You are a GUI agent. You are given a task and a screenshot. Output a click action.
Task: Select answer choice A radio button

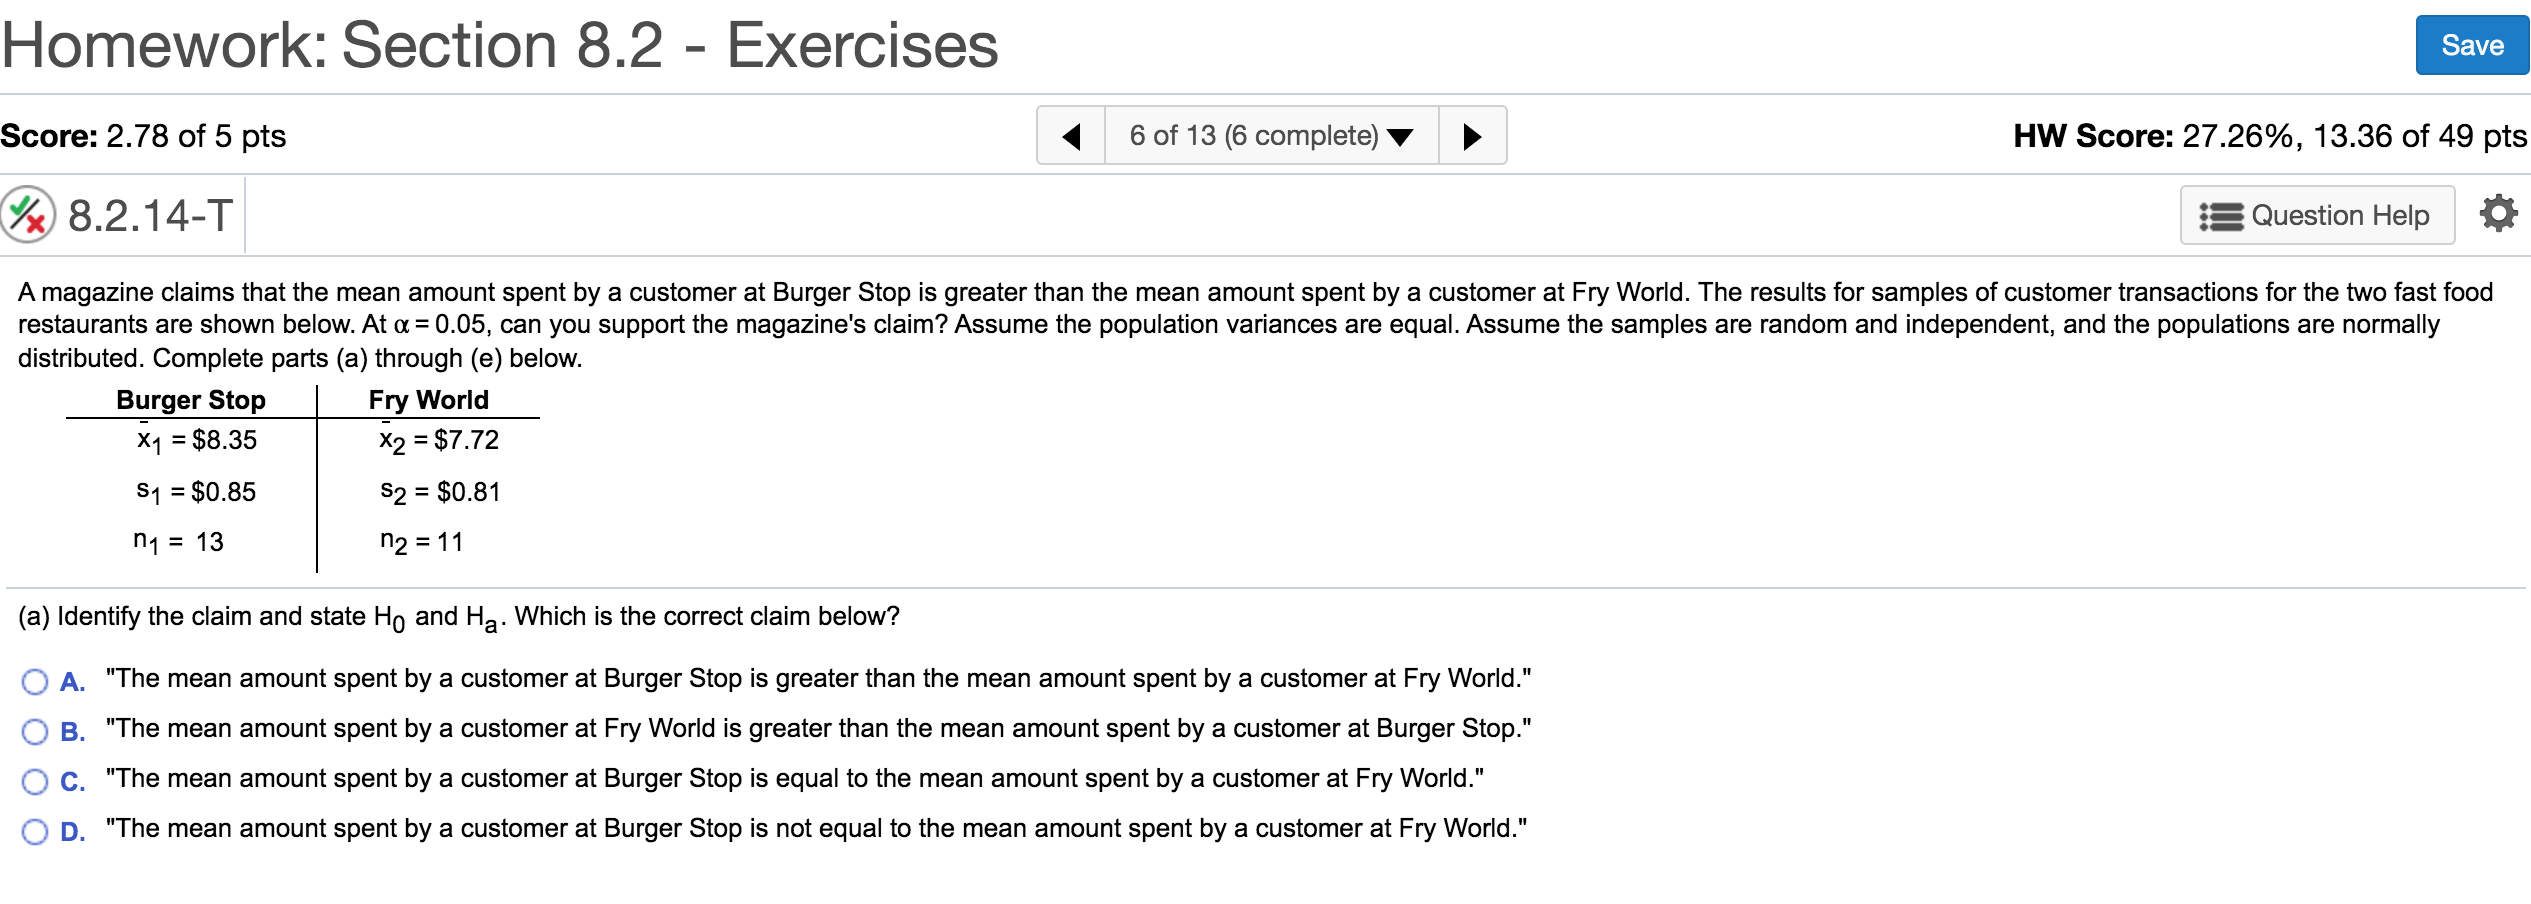[35, 682]
